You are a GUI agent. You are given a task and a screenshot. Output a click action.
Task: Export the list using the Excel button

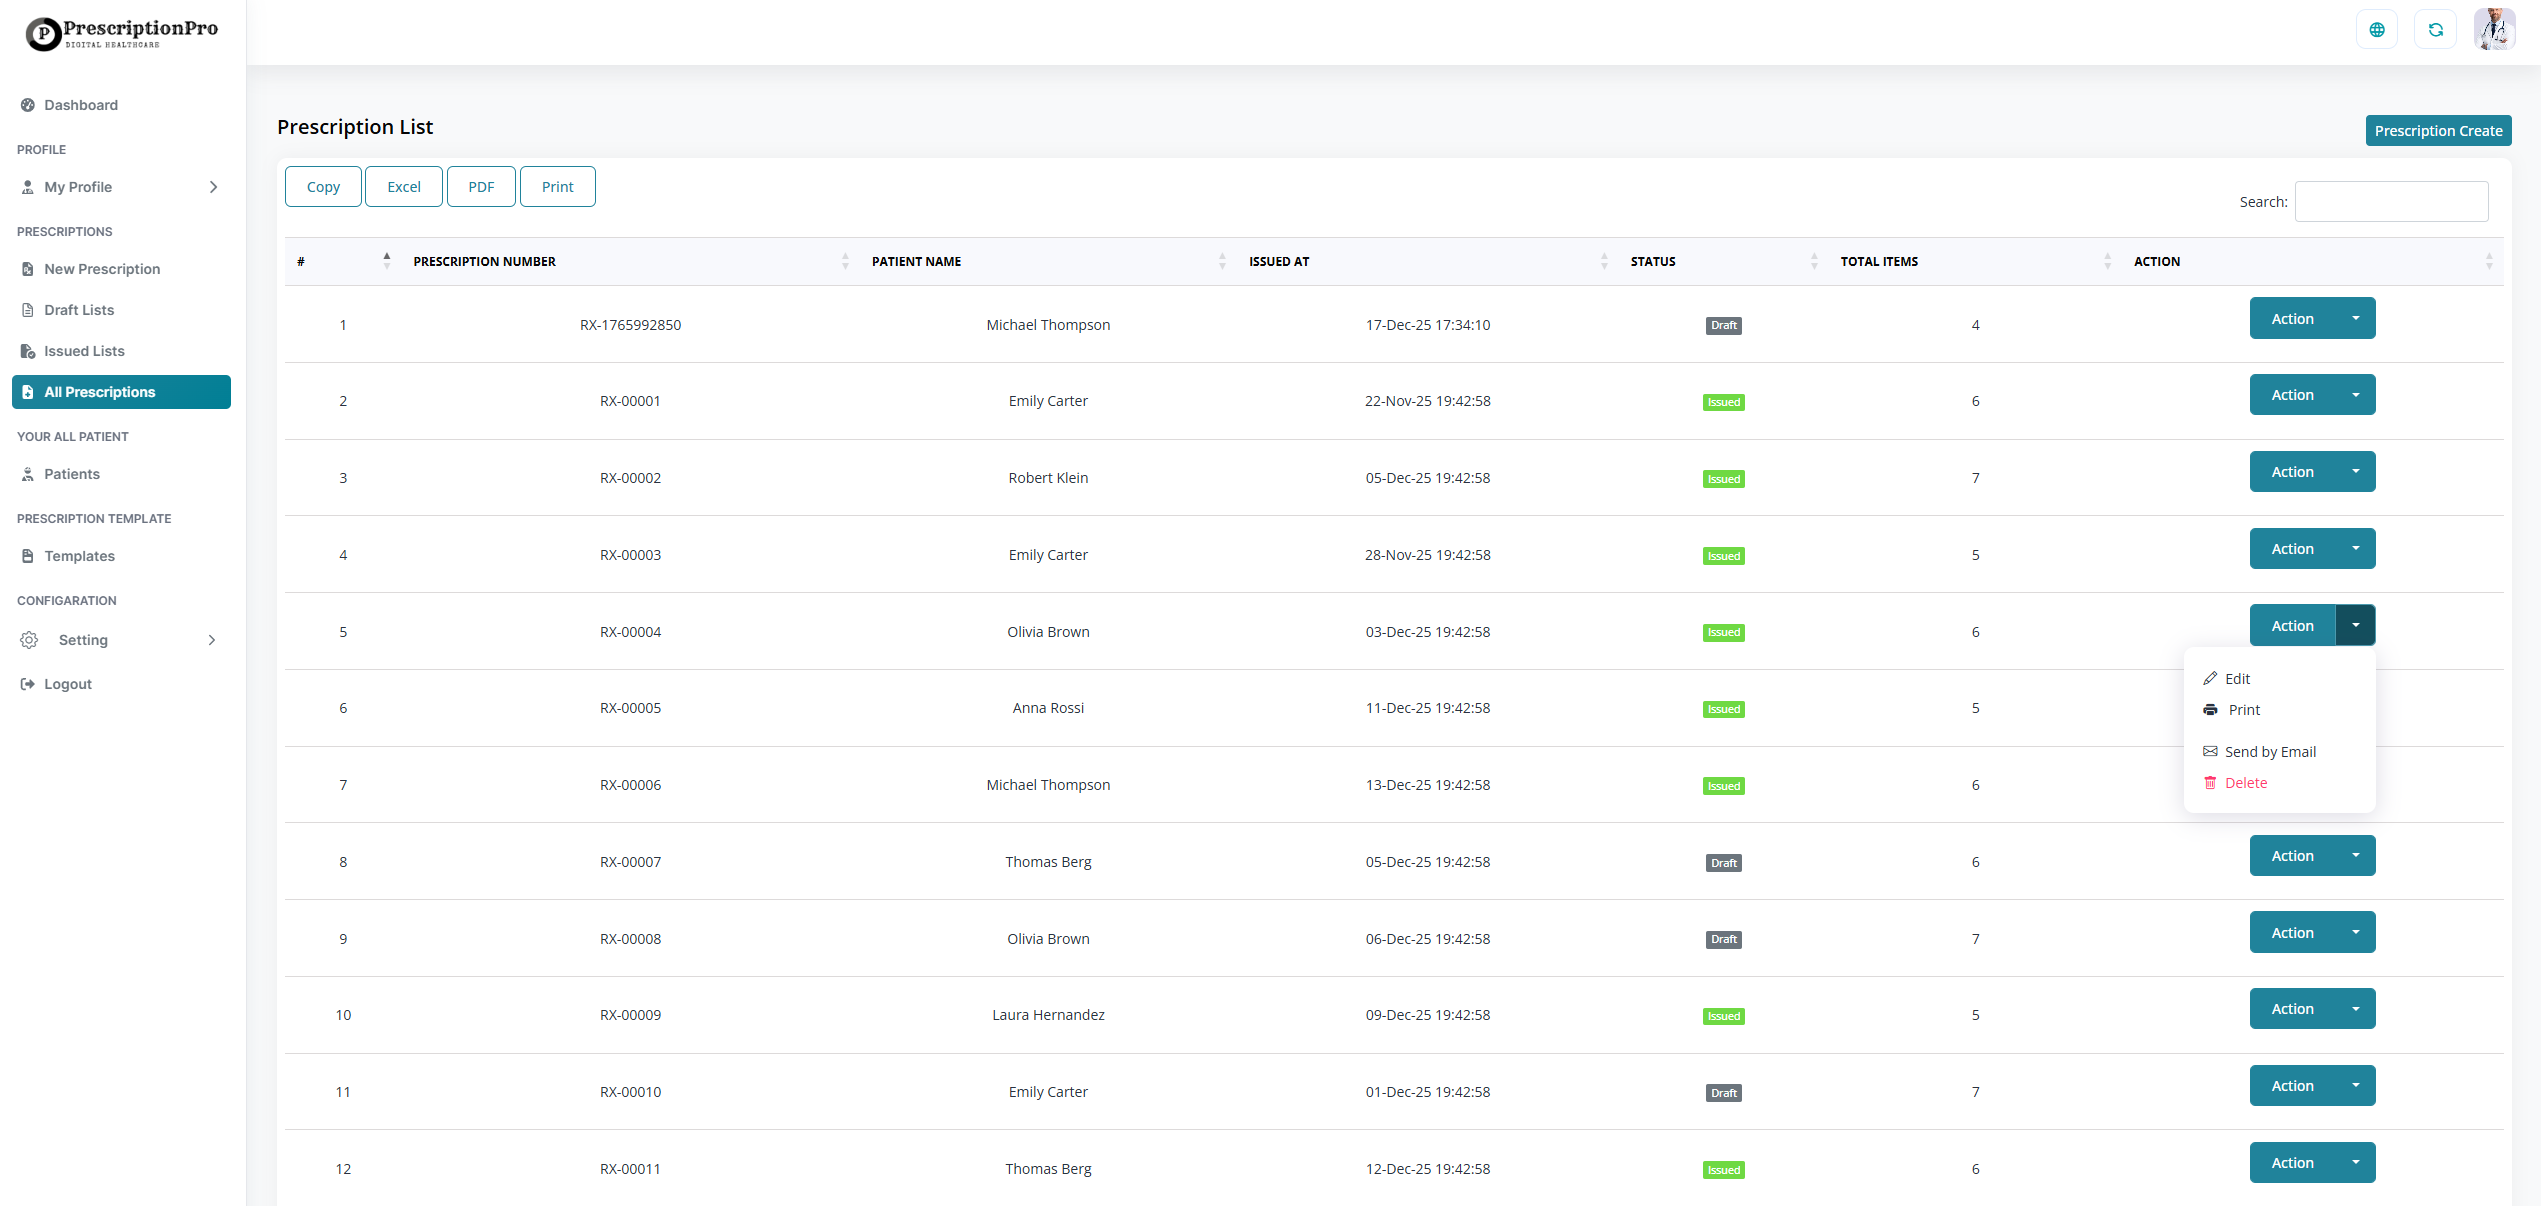(x=404, y=187)
